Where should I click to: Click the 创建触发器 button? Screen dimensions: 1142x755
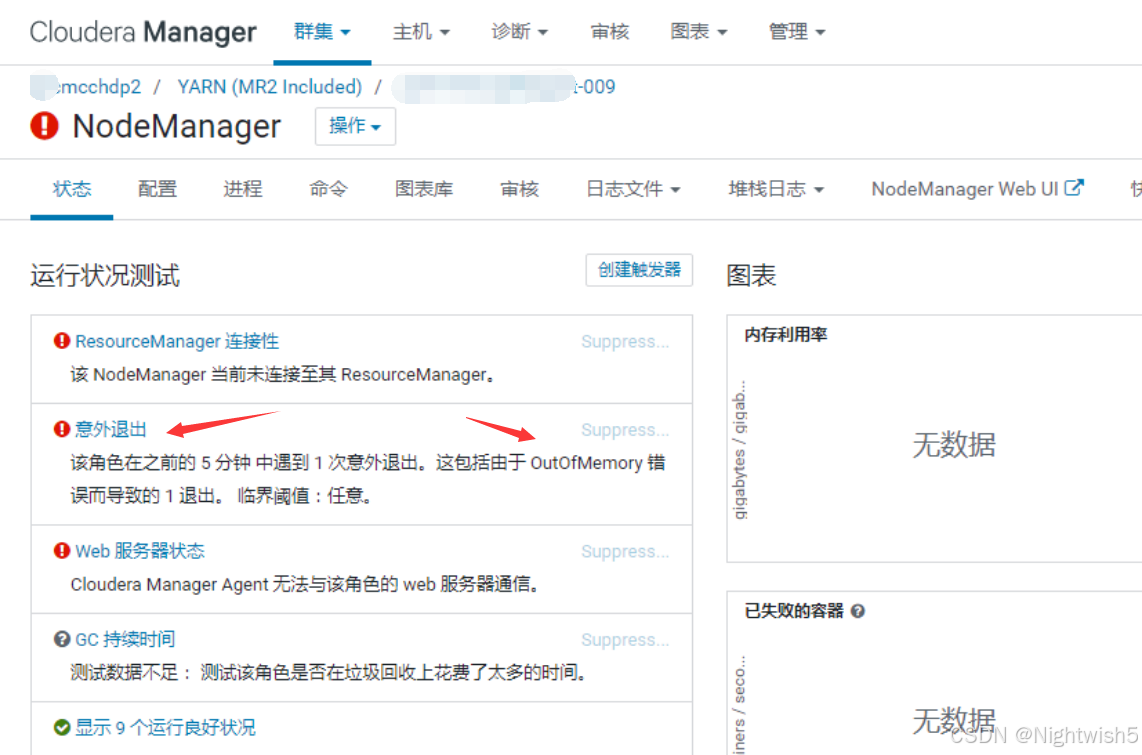pos(639,269)
